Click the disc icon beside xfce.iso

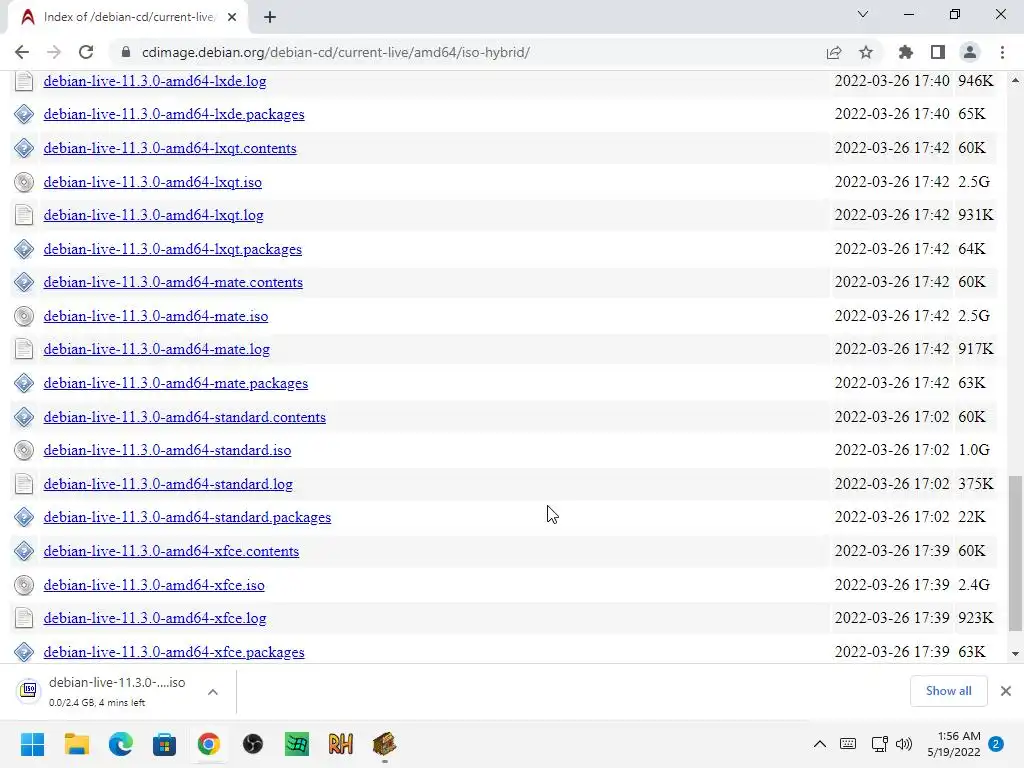coord(24,585)
